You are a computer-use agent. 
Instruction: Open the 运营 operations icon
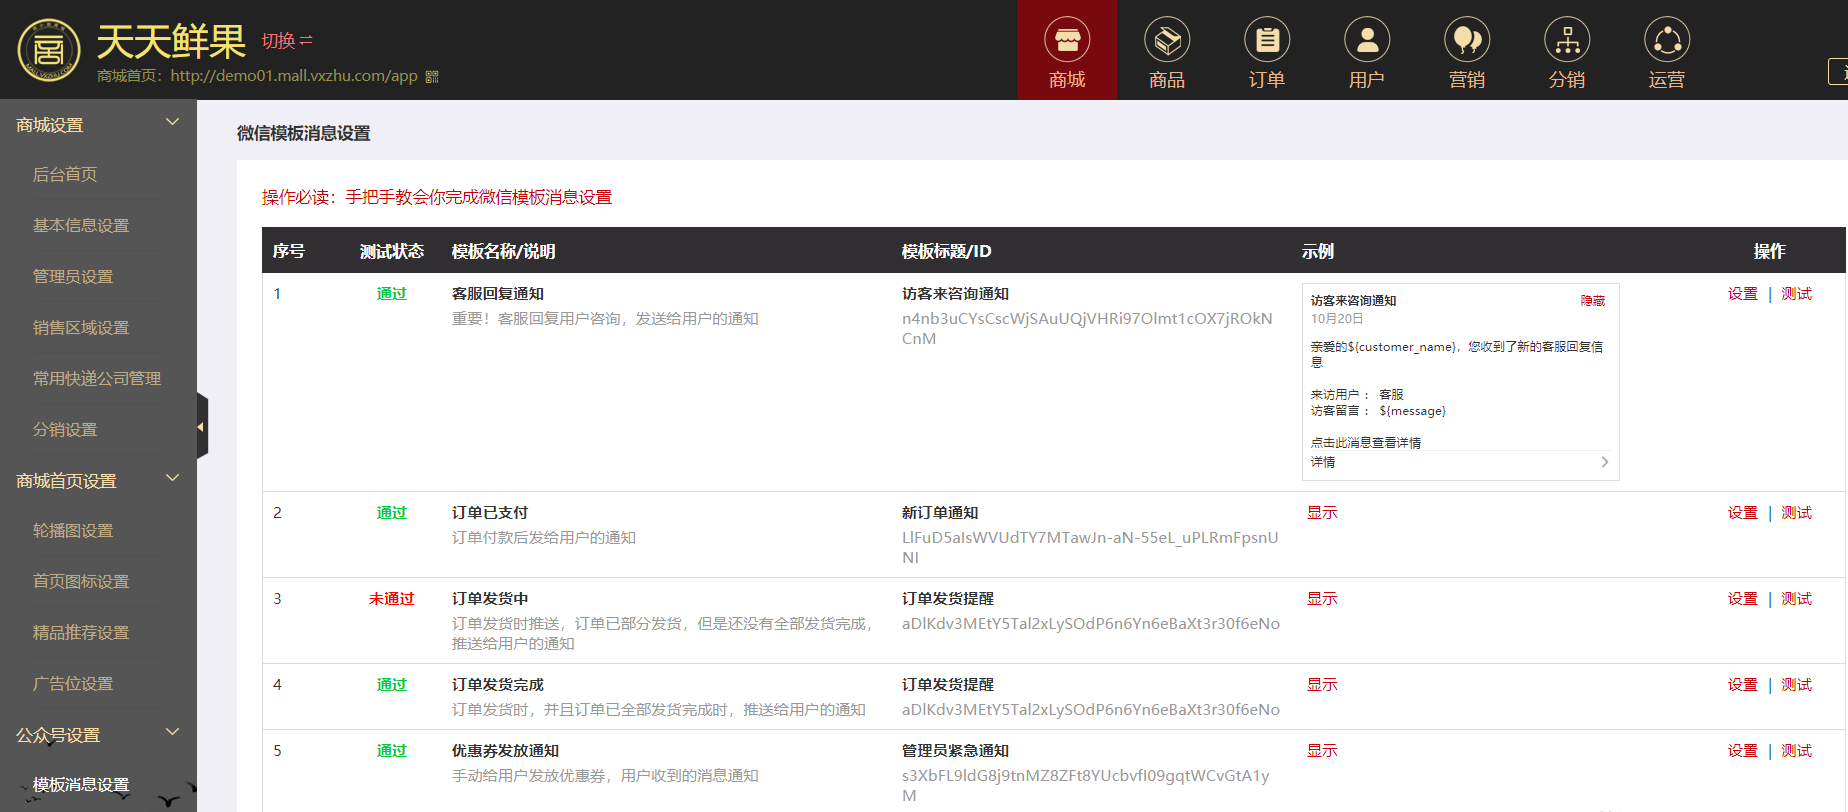click(1666, 41)
